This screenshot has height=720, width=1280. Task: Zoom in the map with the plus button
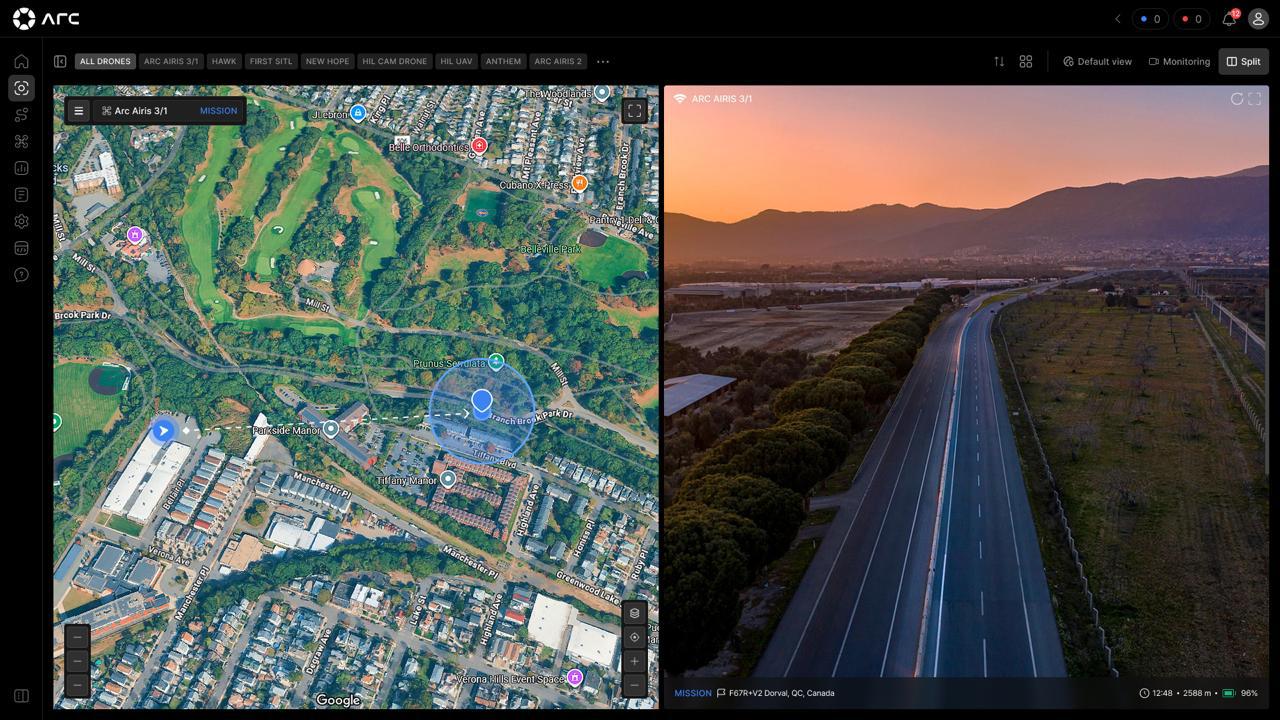tap(634, 661)
